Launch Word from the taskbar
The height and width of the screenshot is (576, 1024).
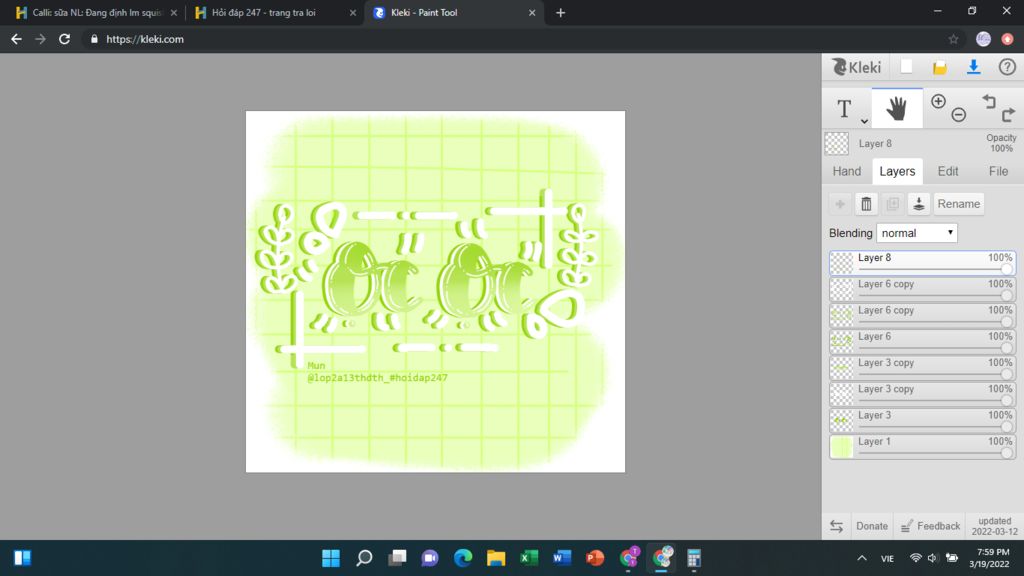click(562, 558)
